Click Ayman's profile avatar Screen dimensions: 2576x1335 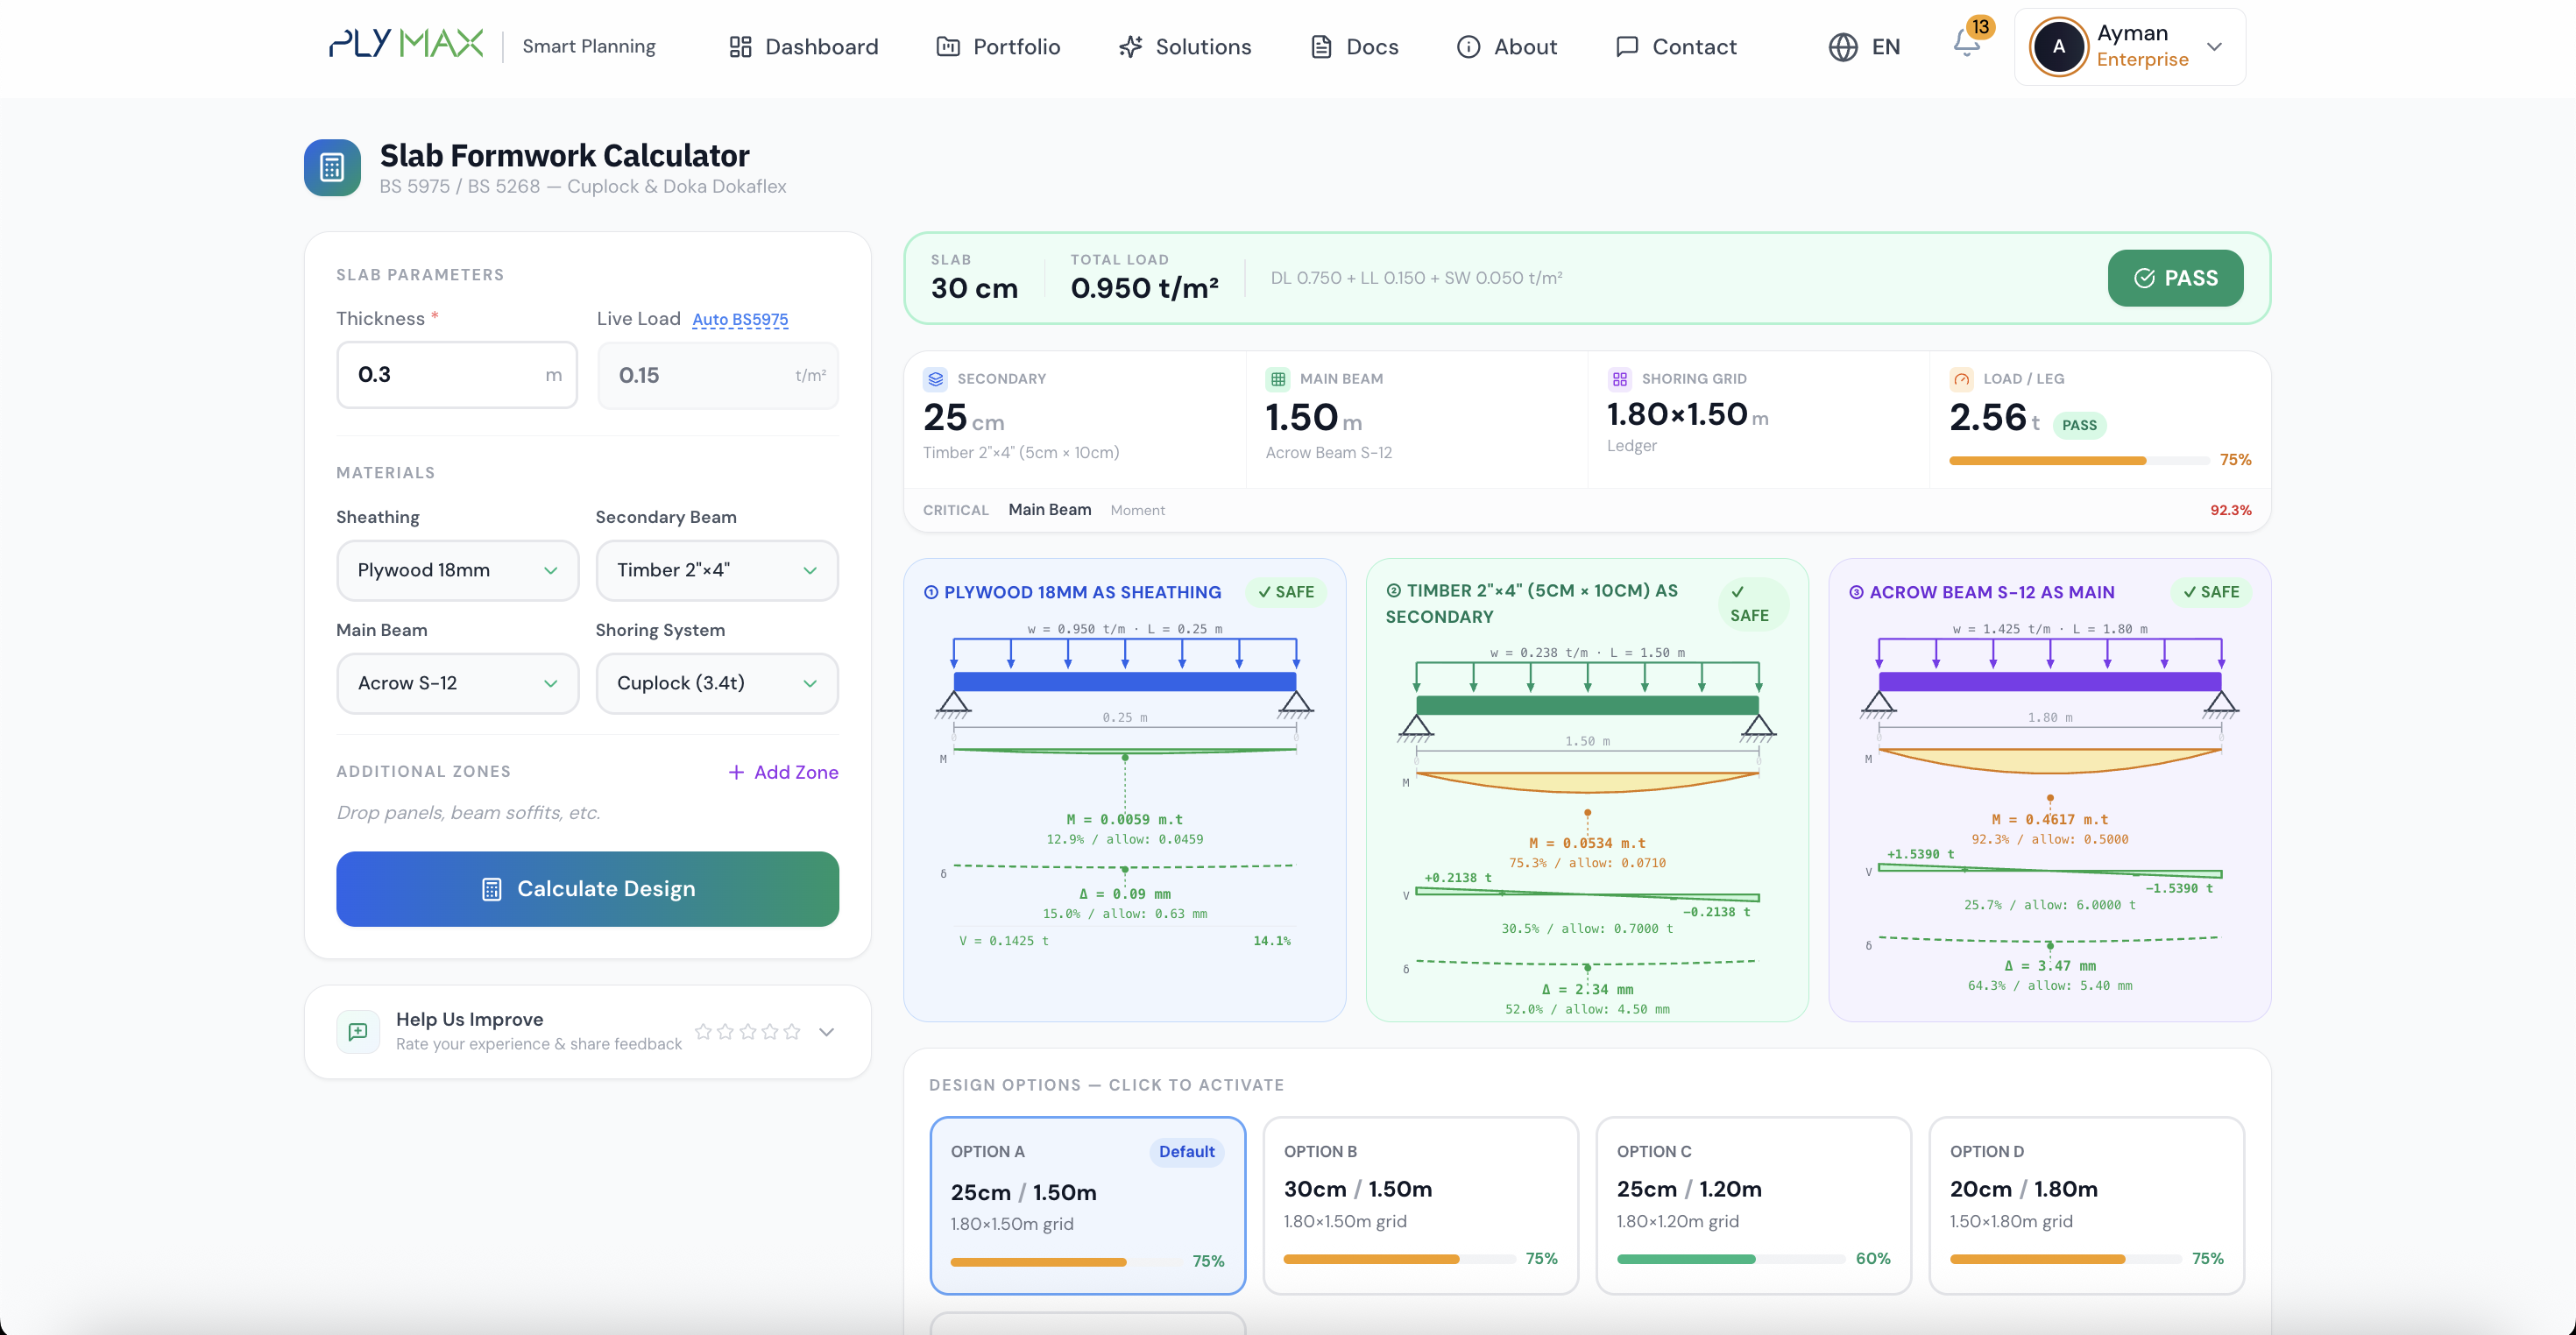2058,47
